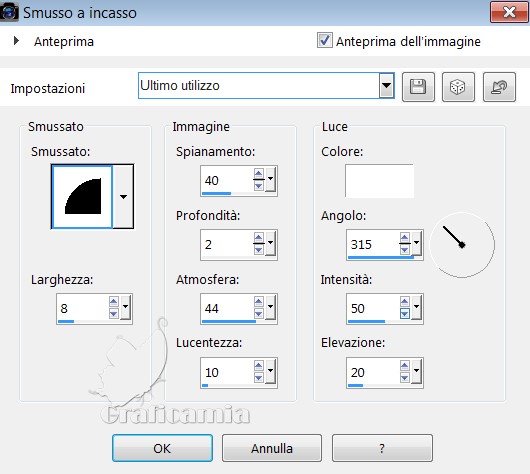Open help with the ? button
Screen dimensions: 530x474
tap(382, 448)
